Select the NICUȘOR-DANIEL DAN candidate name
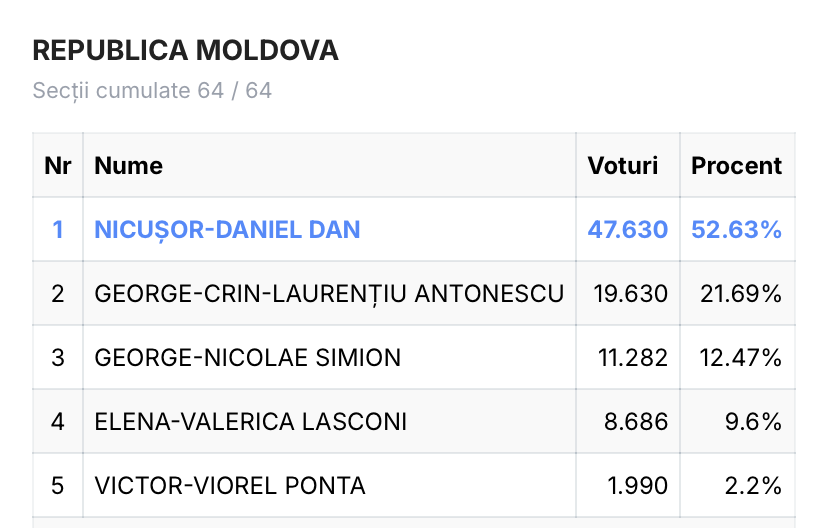 227,230
